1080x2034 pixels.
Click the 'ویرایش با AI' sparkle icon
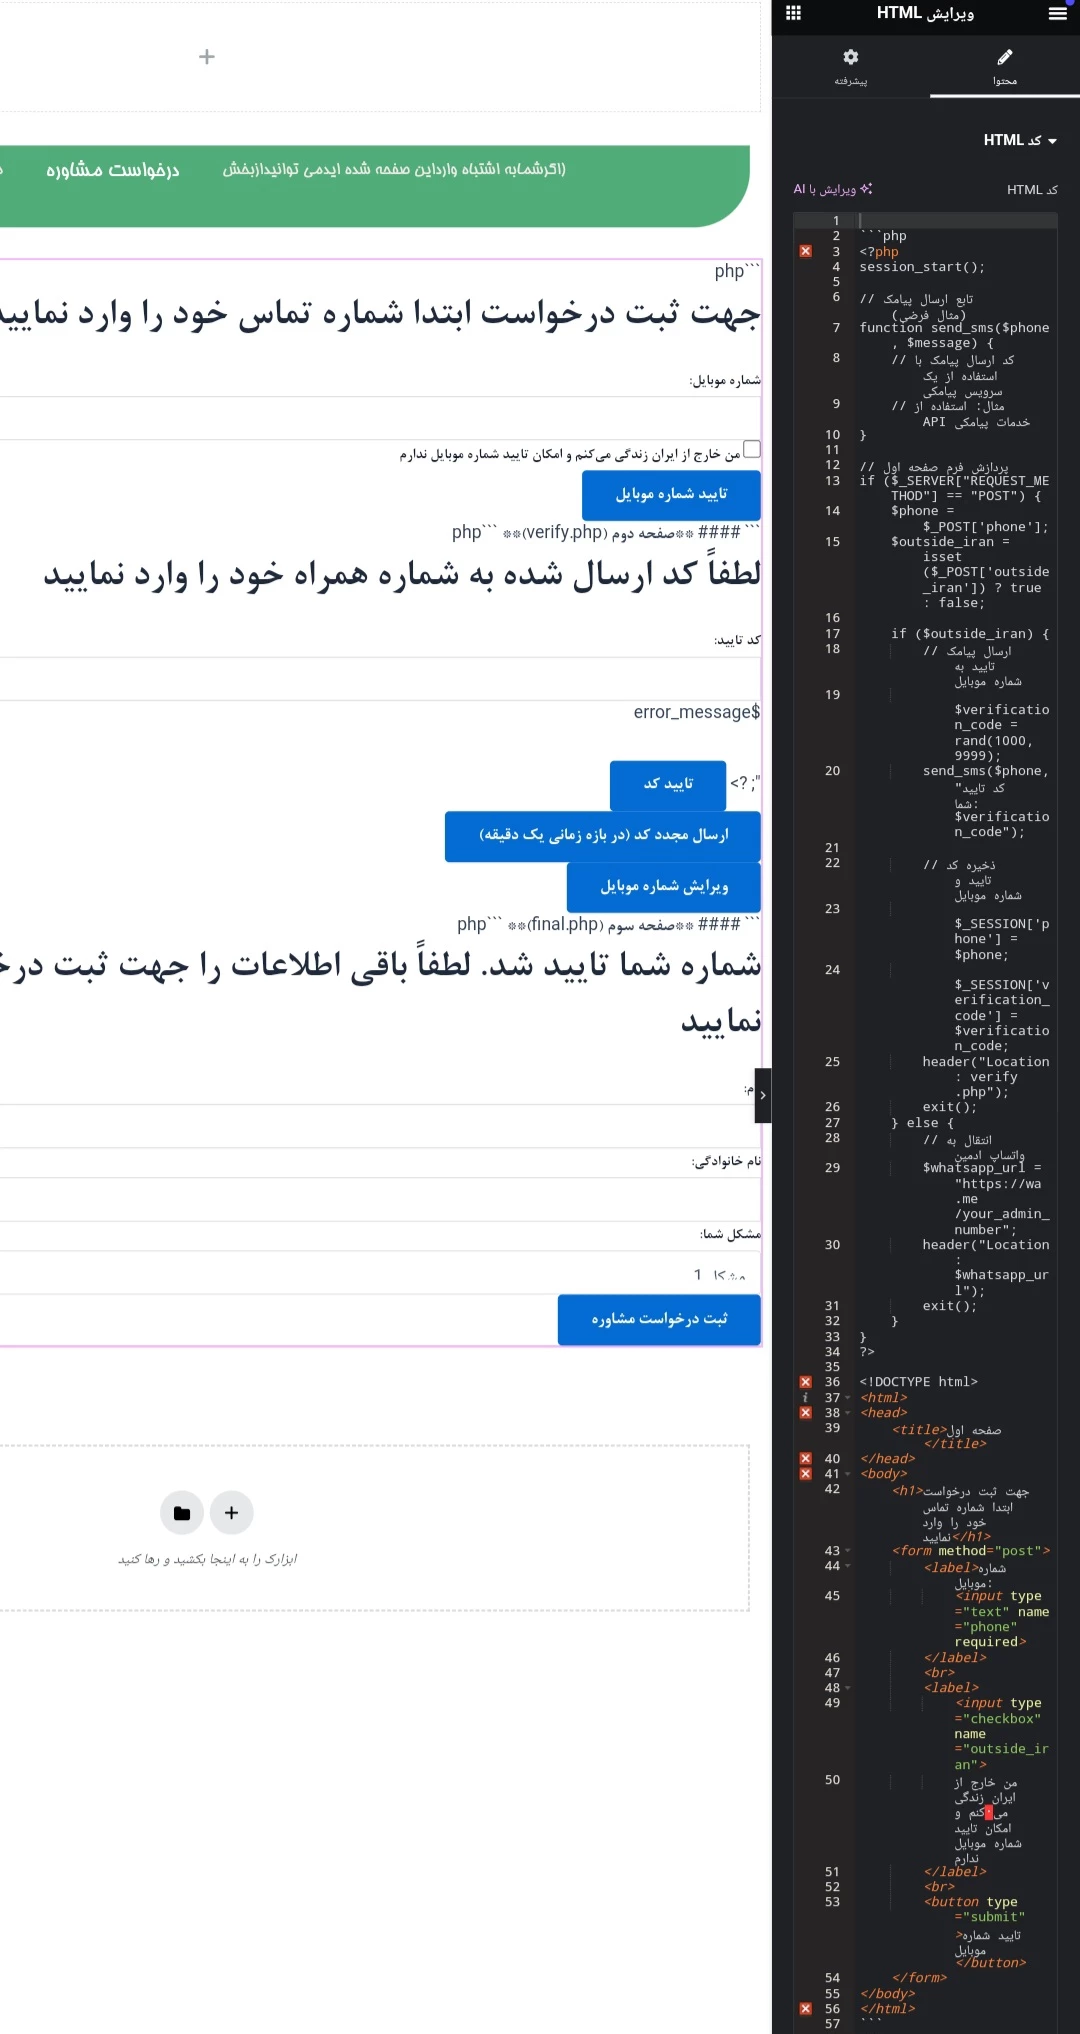pyautogui.click(x=866, y=189)
